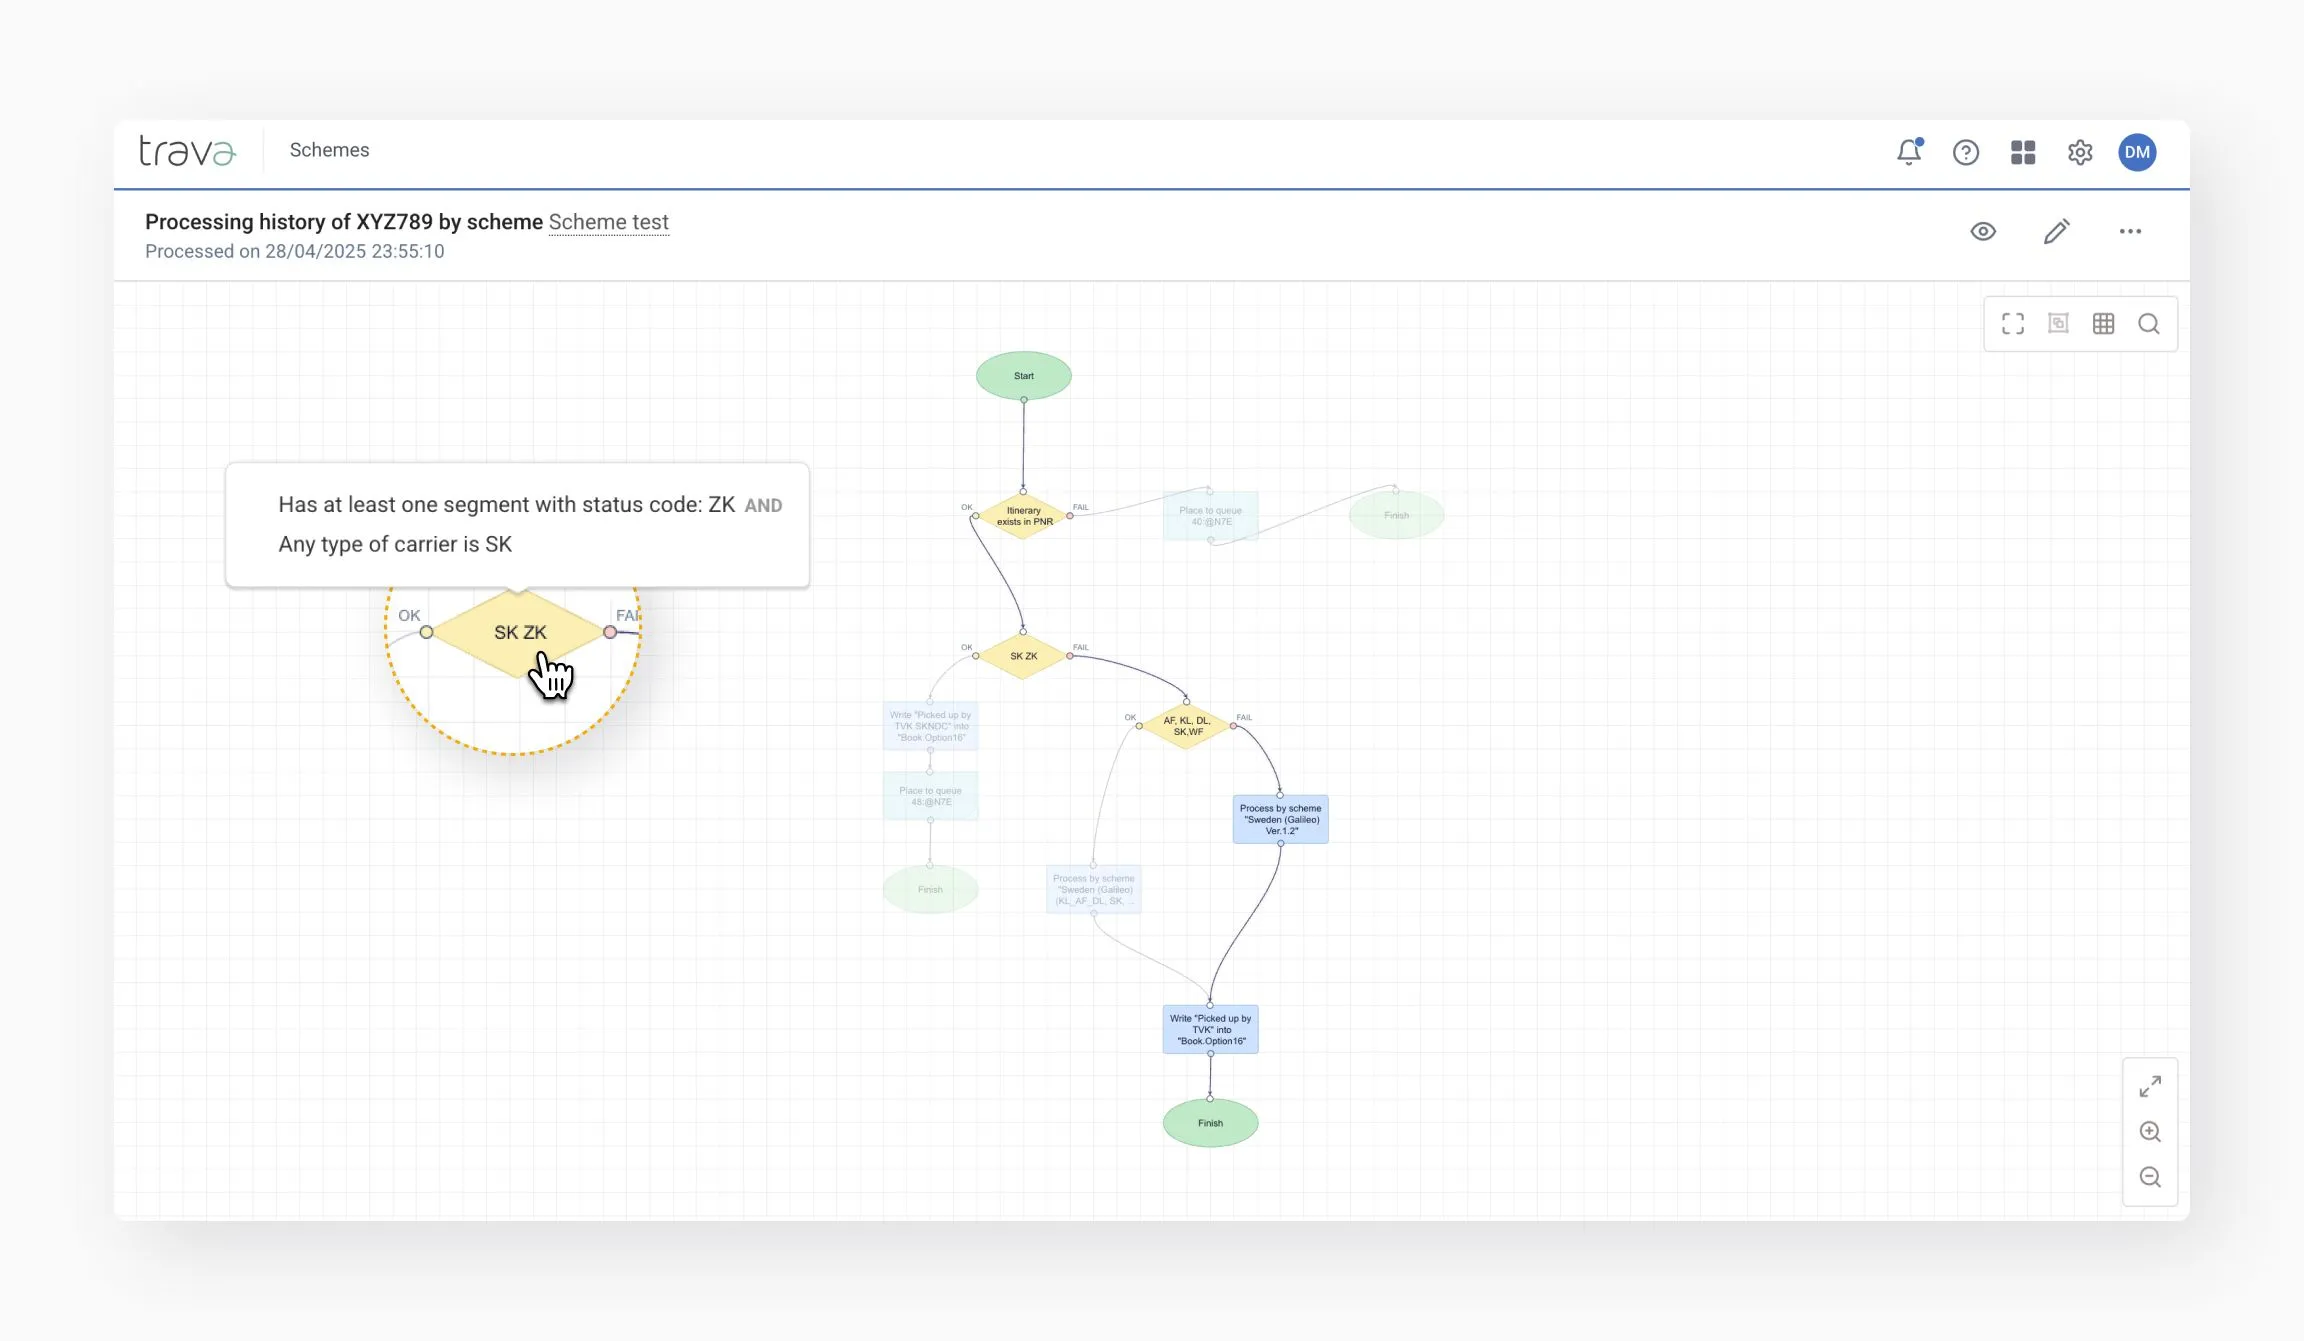The height and width of the screenshot is (1341, 2304).
Task: Toggle the eye view icon
Action: (x=1982, y=232)
